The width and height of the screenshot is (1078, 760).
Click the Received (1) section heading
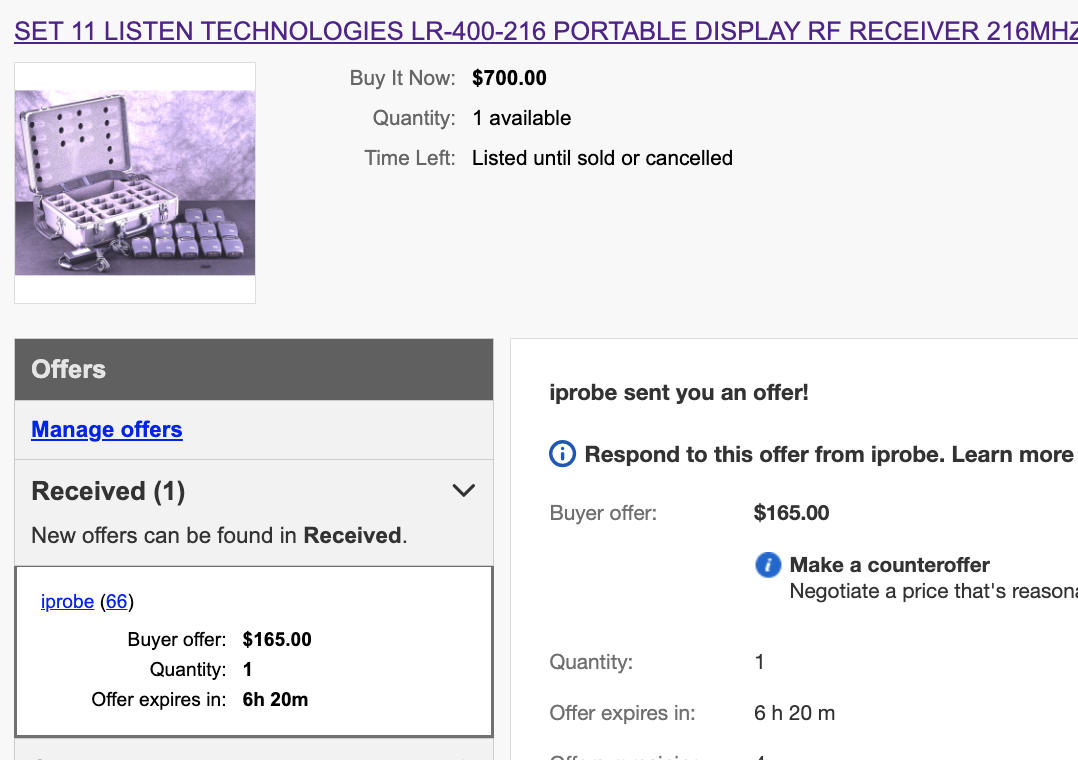coord(108,491)
